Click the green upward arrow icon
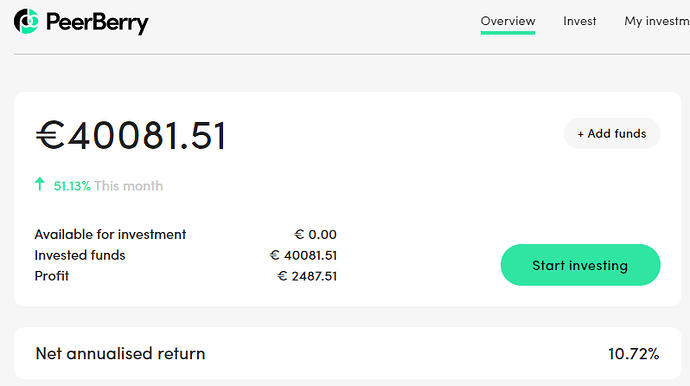 (x=40, y=184)
